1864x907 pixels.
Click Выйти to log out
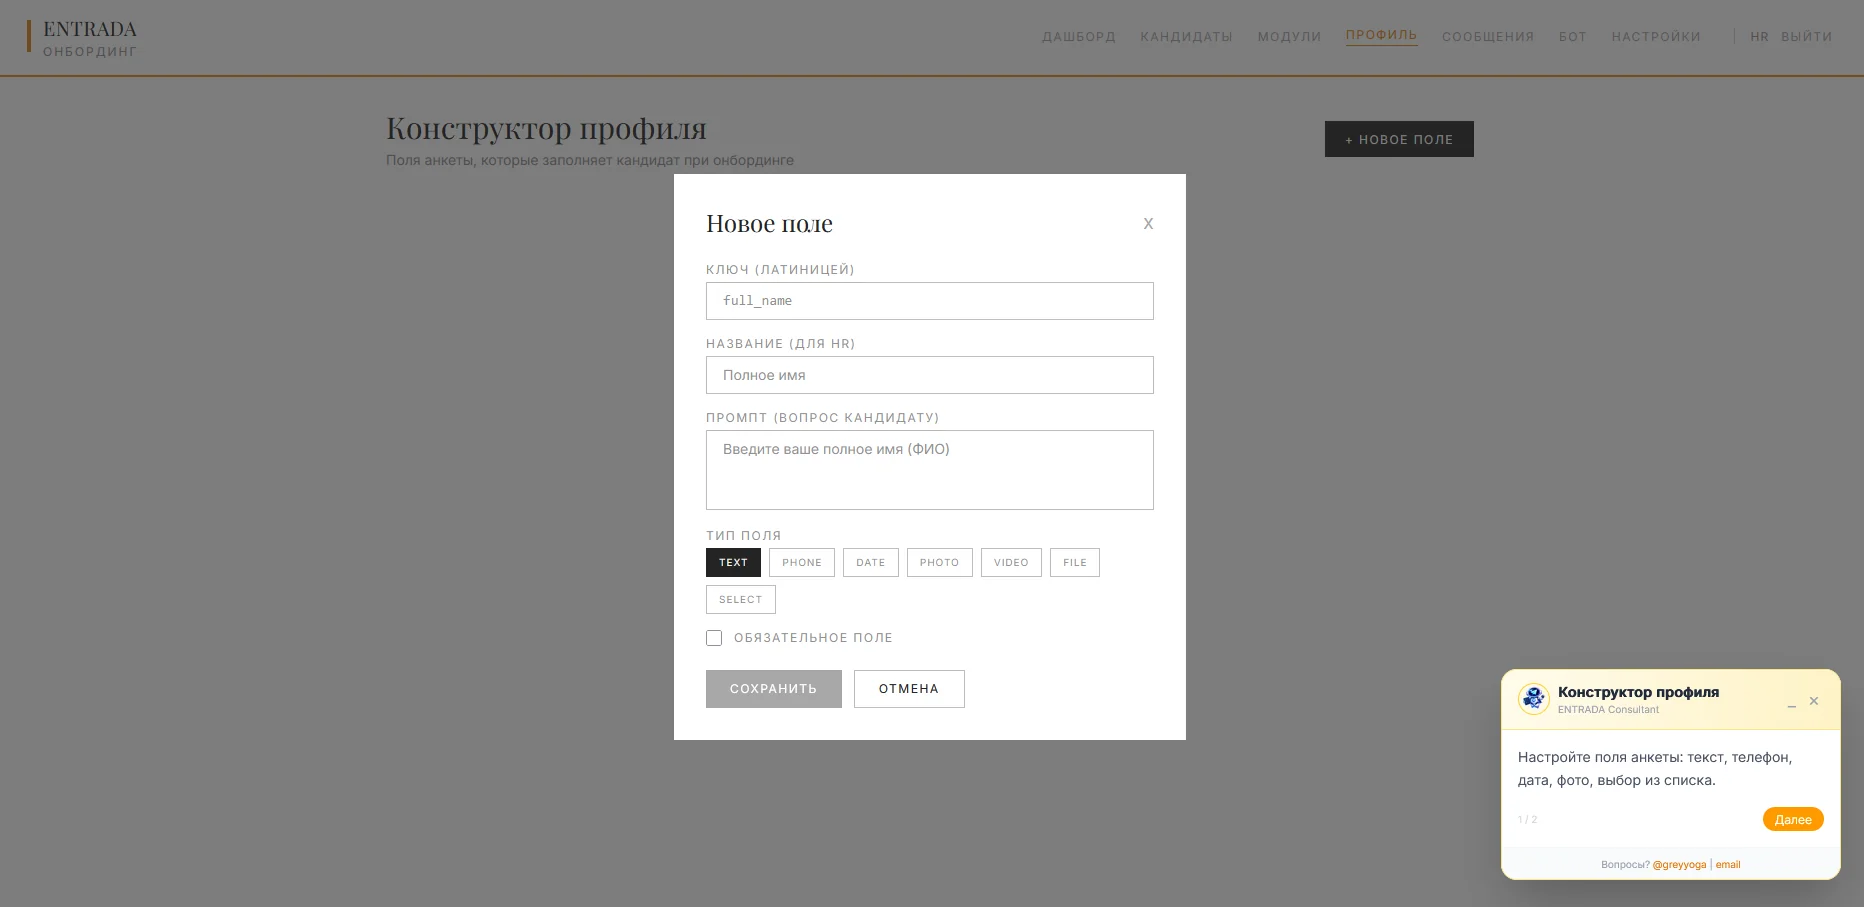[x=1807, y=37]
